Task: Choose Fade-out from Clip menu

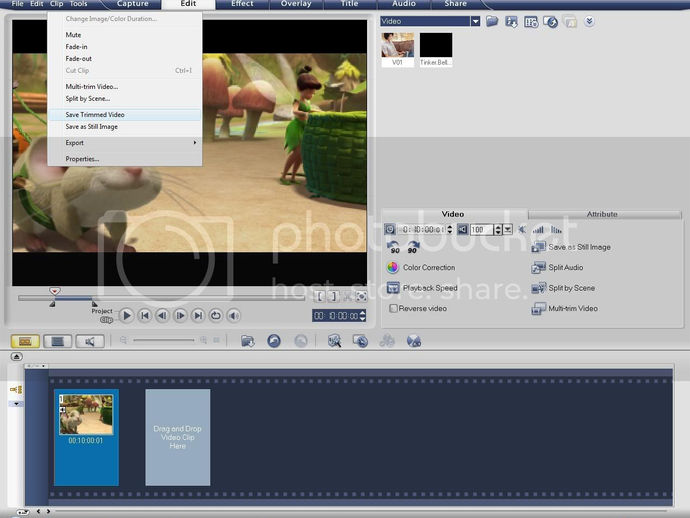Action: click(x=125, y=59)
